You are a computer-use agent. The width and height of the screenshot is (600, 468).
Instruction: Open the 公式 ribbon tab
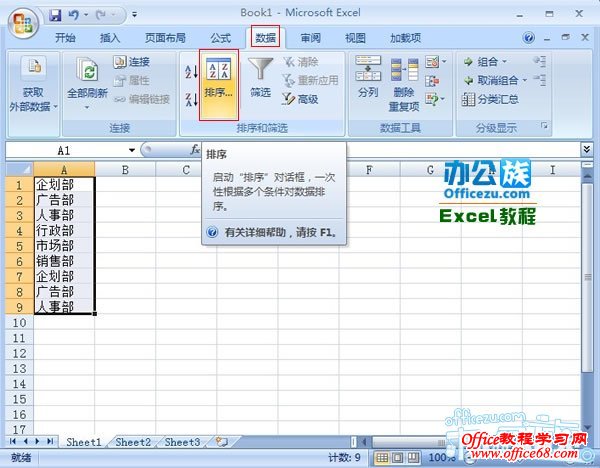click(x=221, y=38)
